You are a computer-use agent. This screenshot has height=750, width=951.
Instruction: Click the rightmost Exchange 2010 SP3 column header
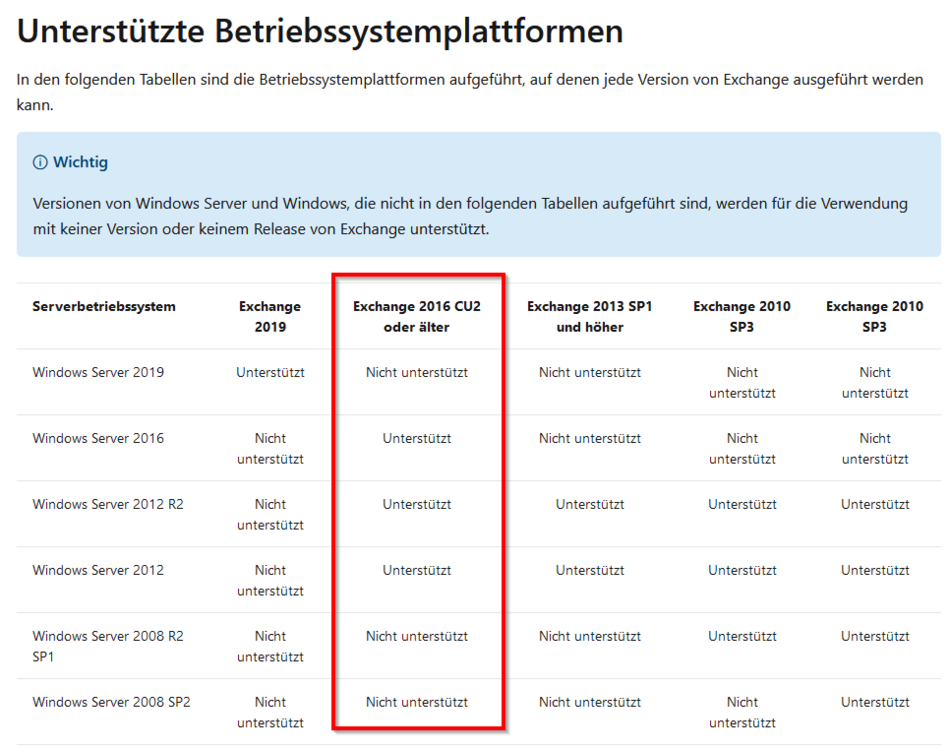pyautogui.click(x=874, y=316)
